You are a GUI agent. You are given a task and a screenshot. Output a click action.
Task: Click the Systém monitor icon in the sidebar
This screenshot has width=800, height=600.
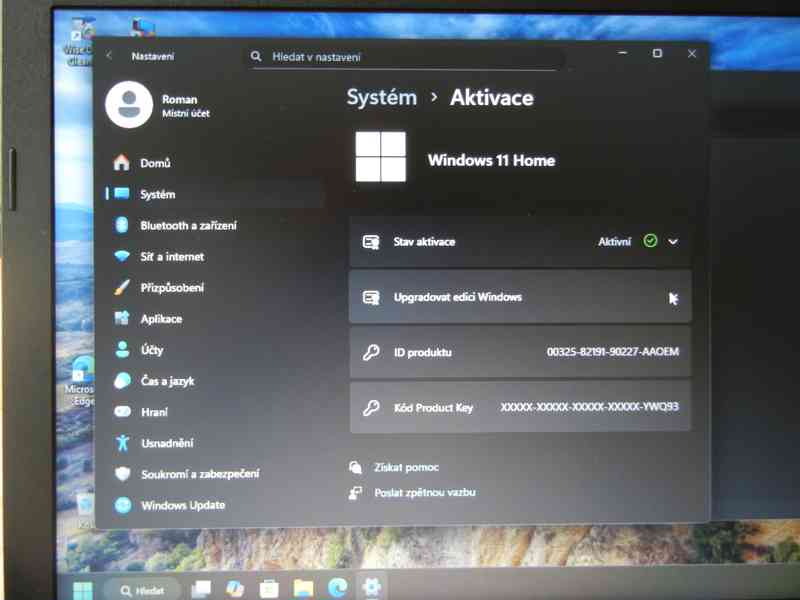click(122, 193)
